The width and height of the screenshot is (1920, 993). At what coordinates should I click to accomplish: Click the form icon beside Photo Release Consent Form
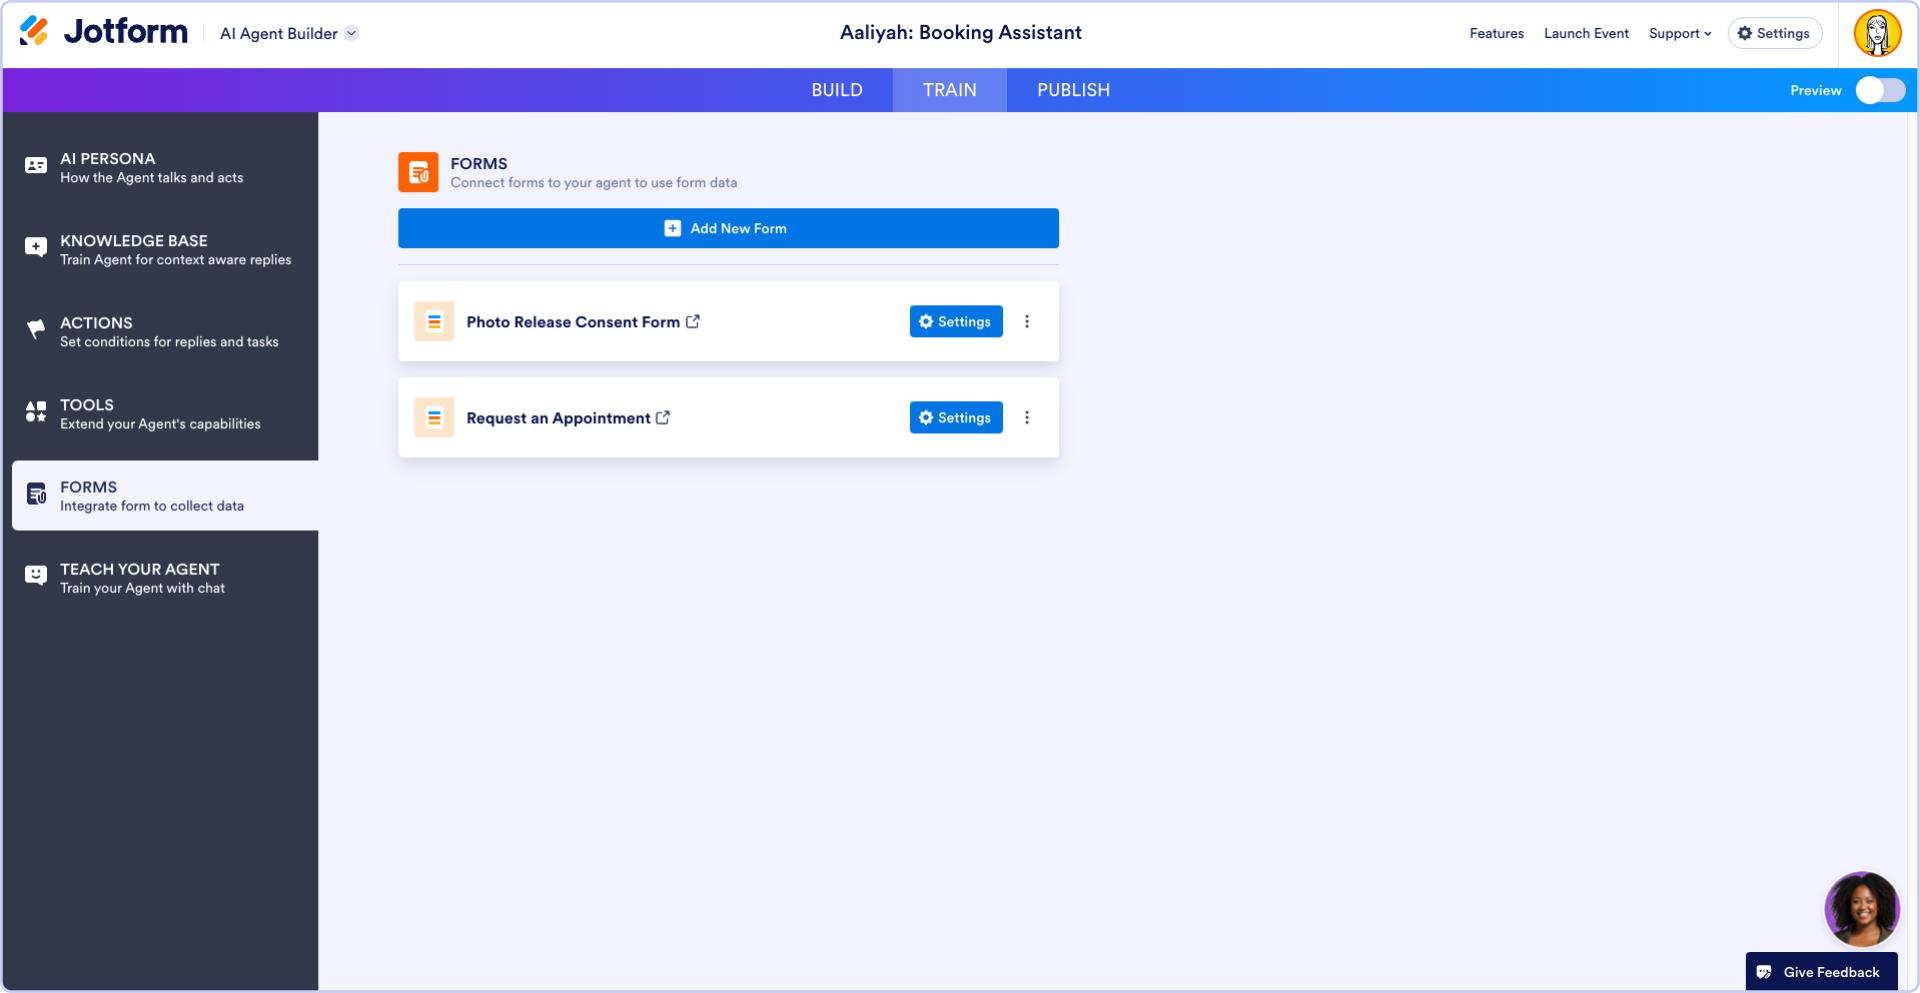434,321
